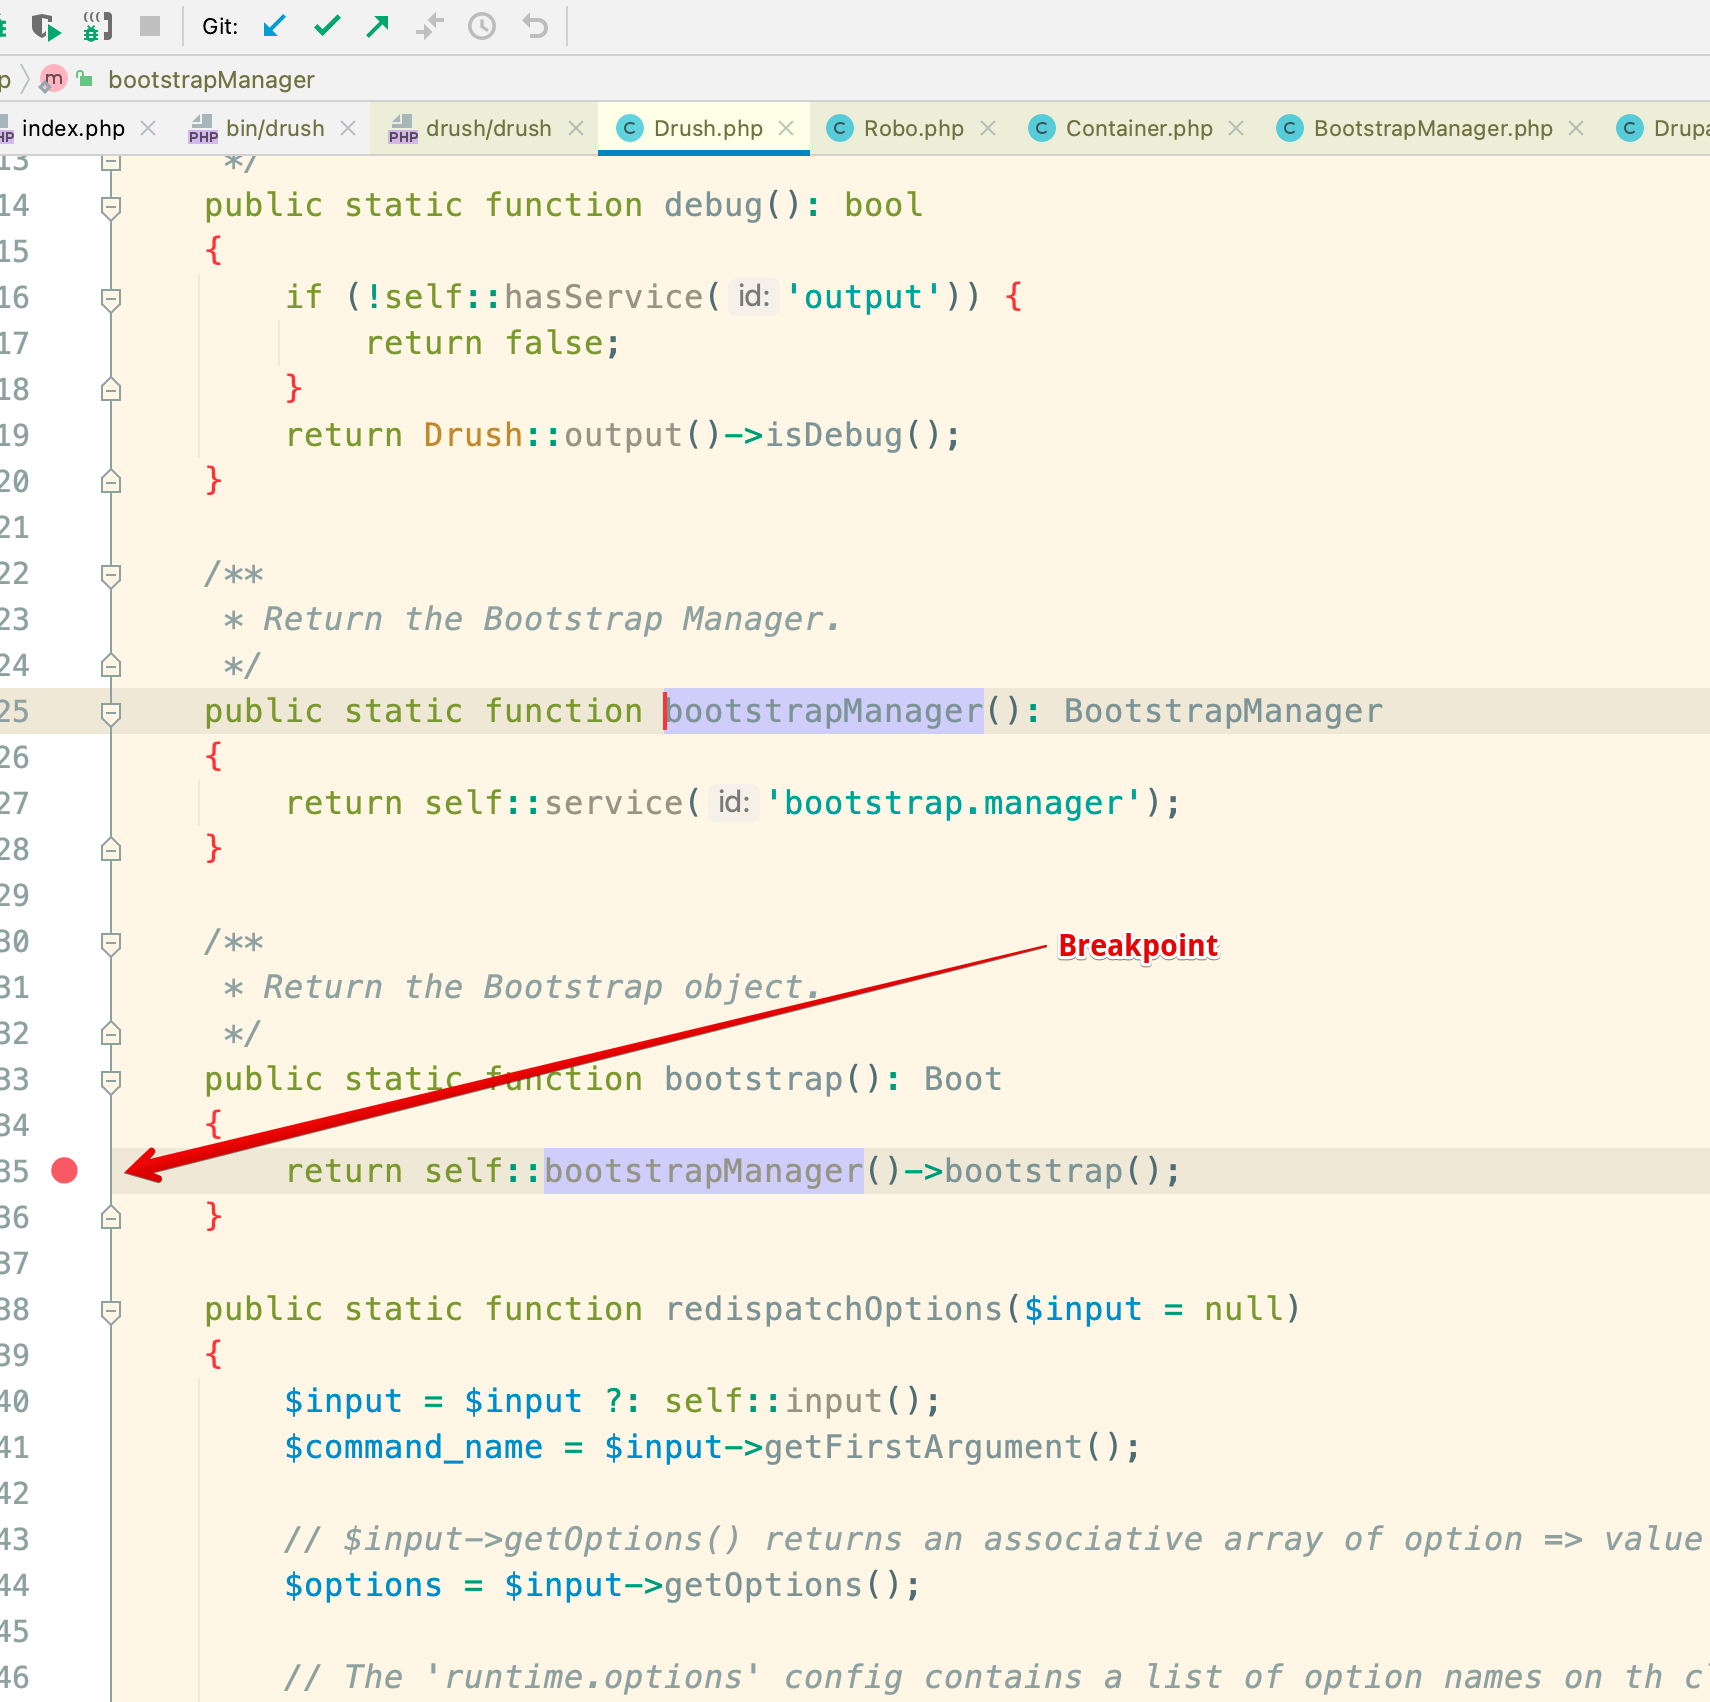
Task: Close the Drush.php tab
Action: pyautogui.click(x=786, y=128)
